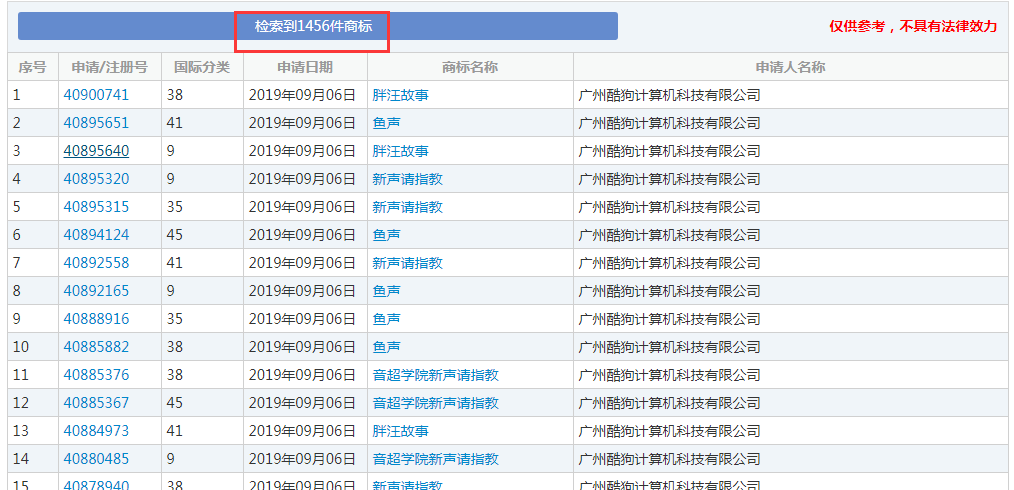Select serial number 11 cell
Image resolution: width=1014 pixels, height=490 pixels.
tap(32, 375)
